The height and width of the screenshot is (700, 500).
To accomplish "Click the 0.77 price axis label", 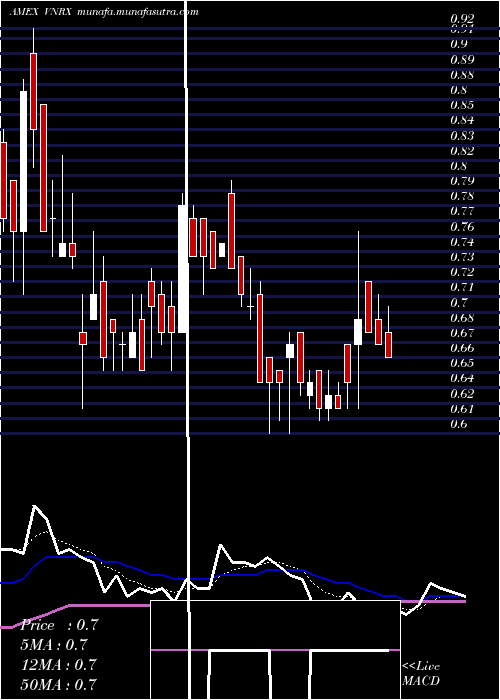I will [x=462, y=212].
